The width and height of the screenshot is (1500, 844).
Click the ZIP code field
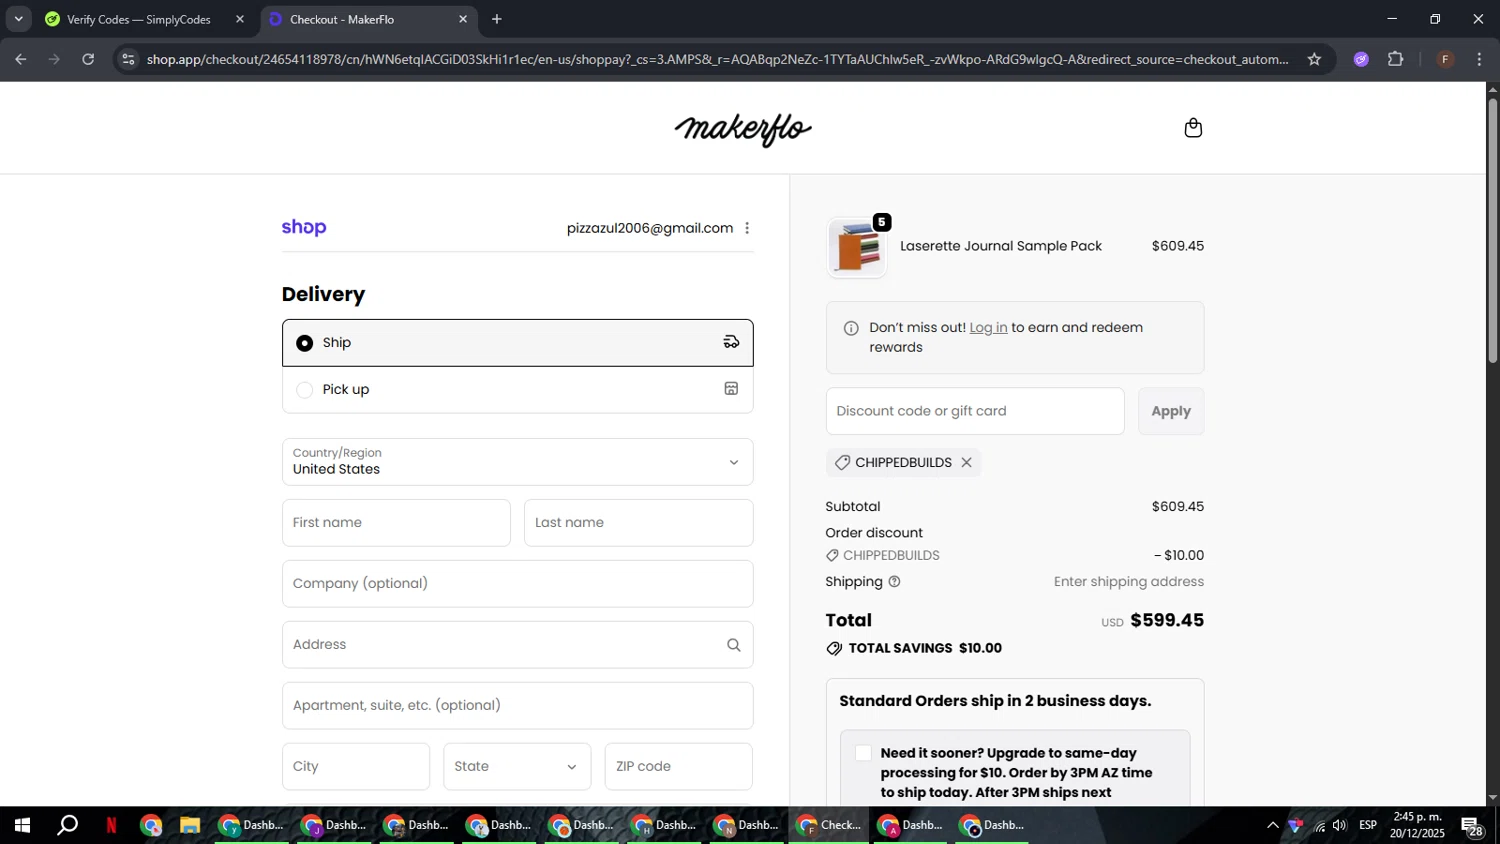point(678,767)
